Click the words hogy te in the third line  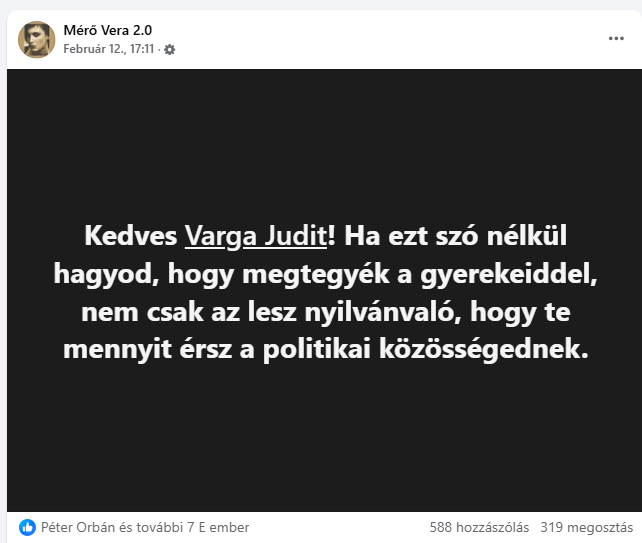pyautogui.click(x=520, y=312)
